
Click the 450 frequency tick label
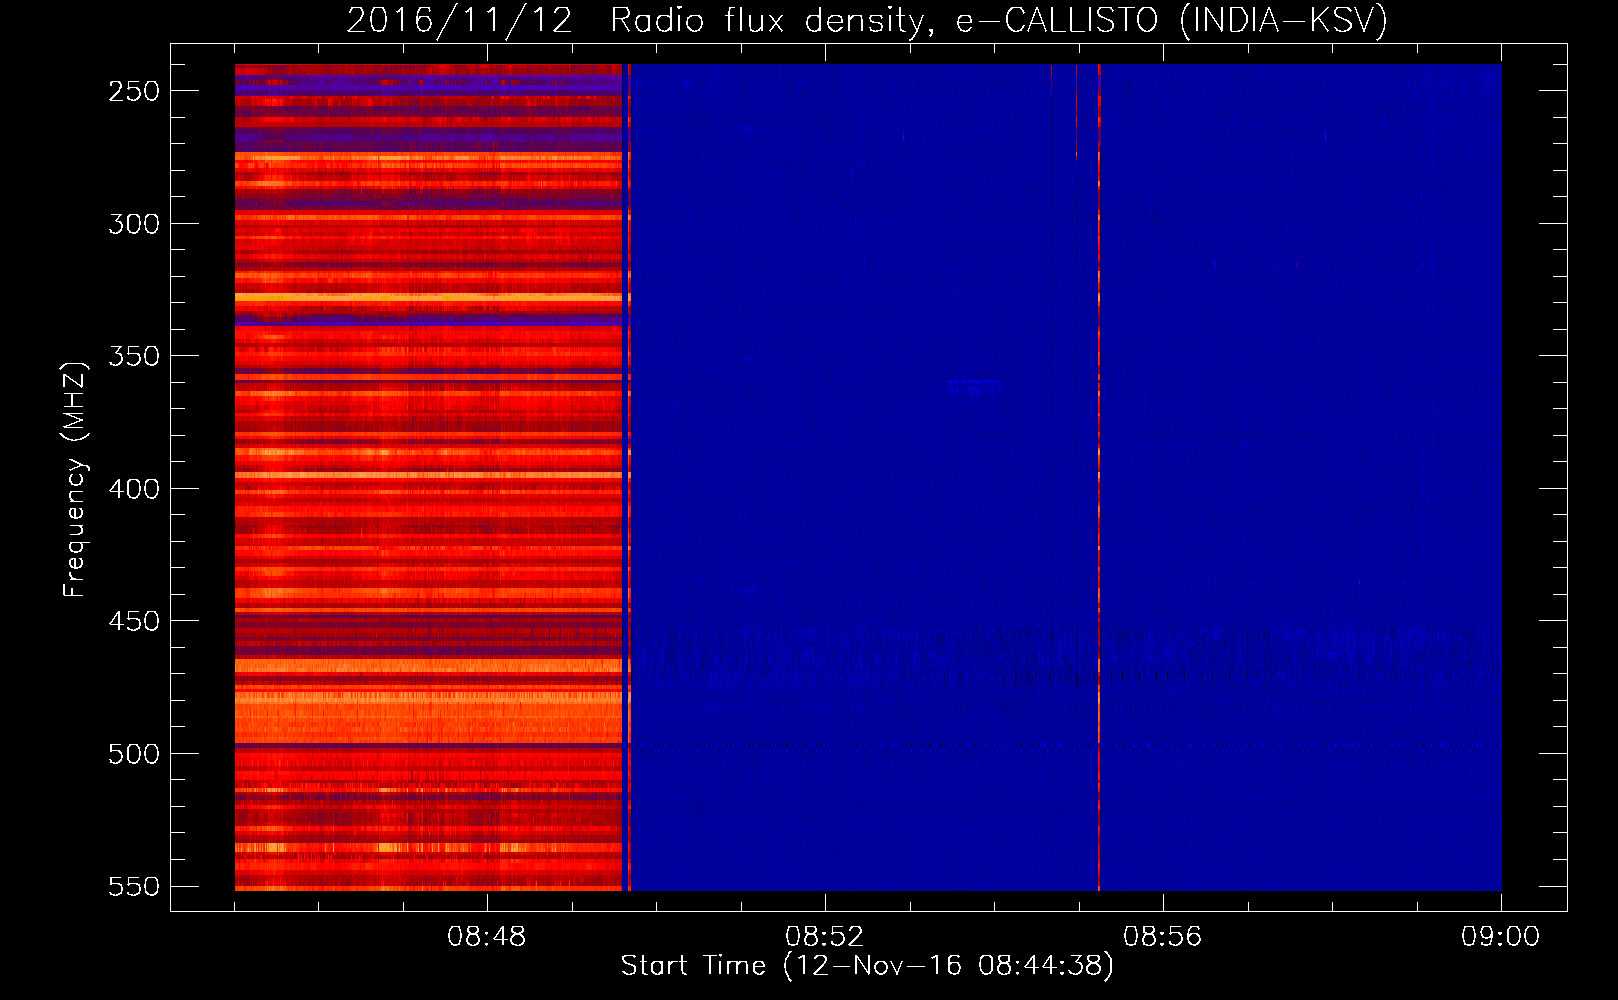134,621
